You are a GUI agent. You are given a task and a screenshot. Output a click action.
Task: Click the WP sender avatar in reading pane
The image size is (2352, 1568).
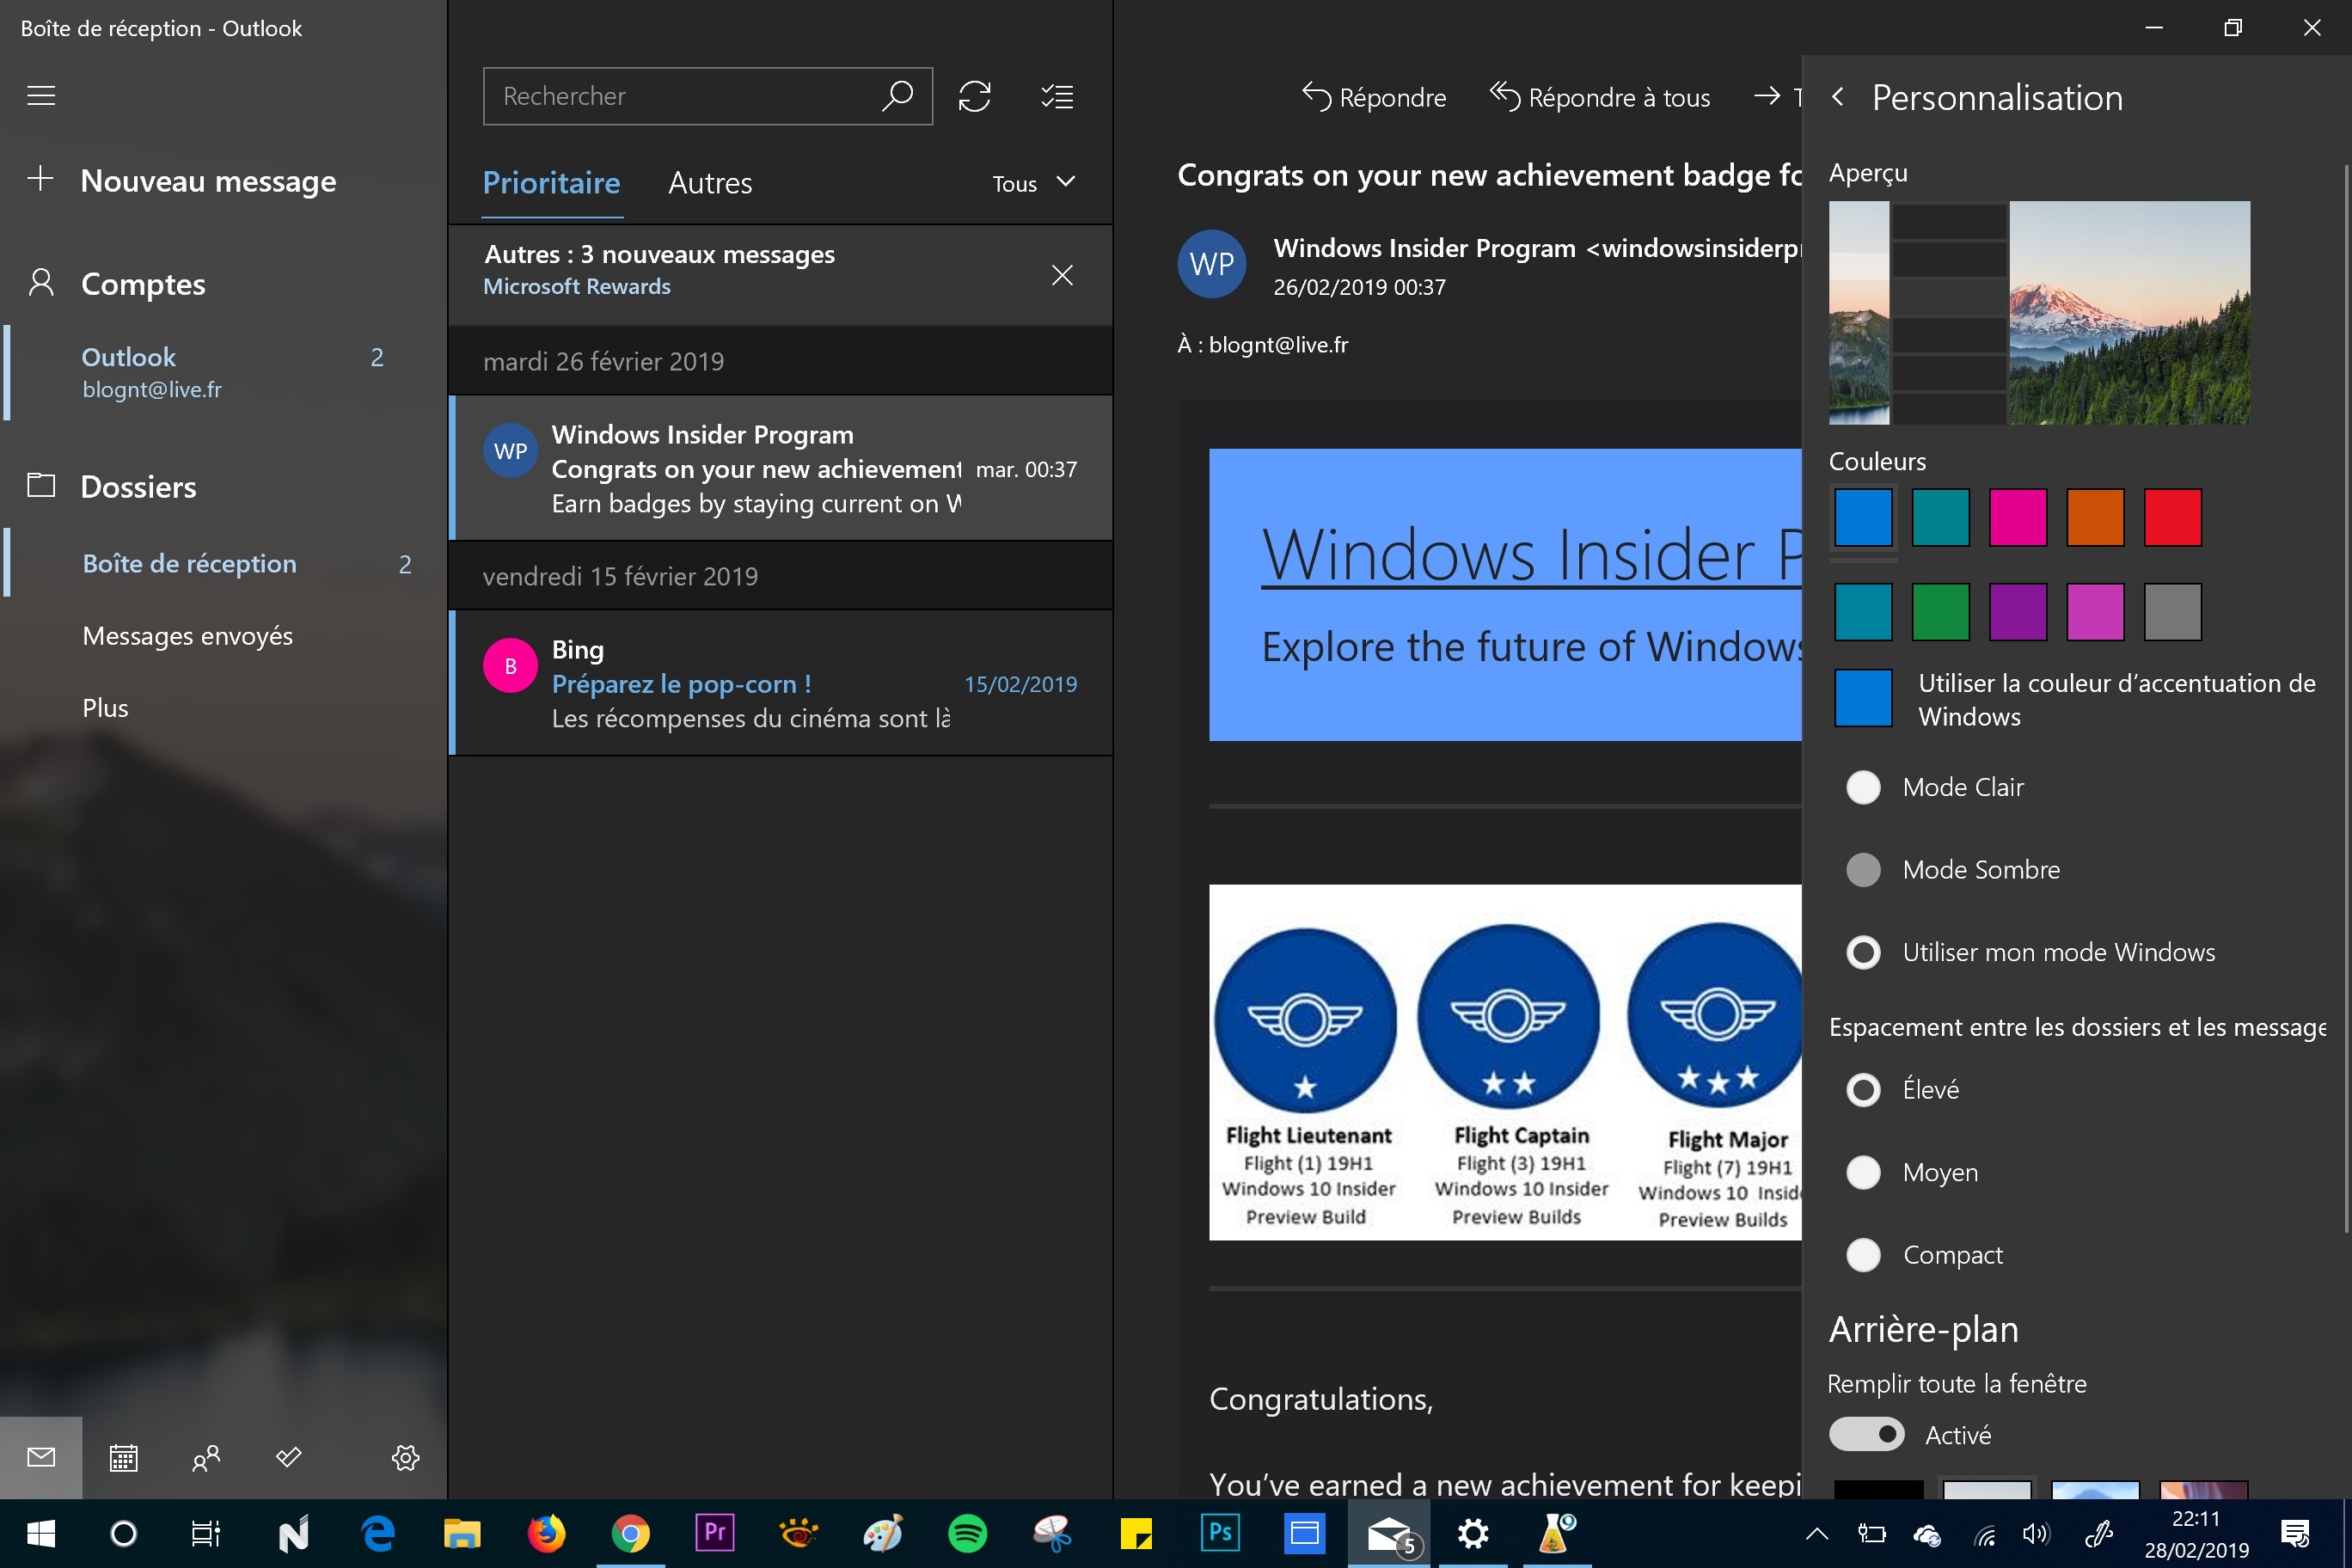click(x=1212, y=264)
